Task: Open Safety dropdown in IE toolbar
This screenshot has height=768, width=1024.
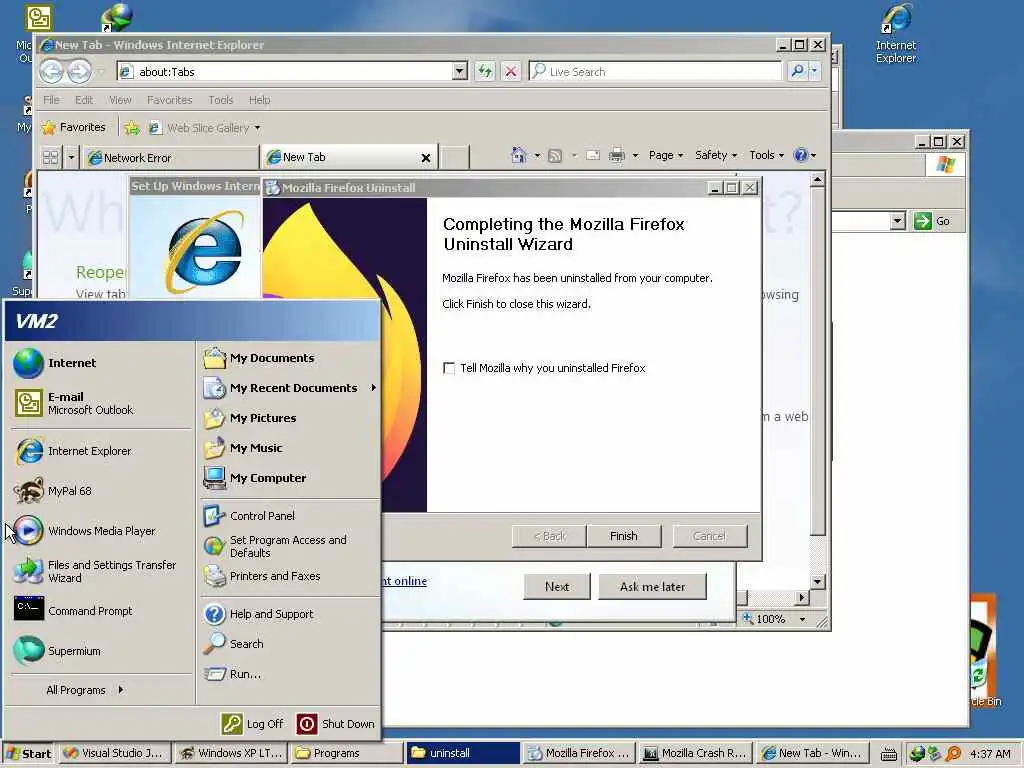Action: tap(716, 155)
